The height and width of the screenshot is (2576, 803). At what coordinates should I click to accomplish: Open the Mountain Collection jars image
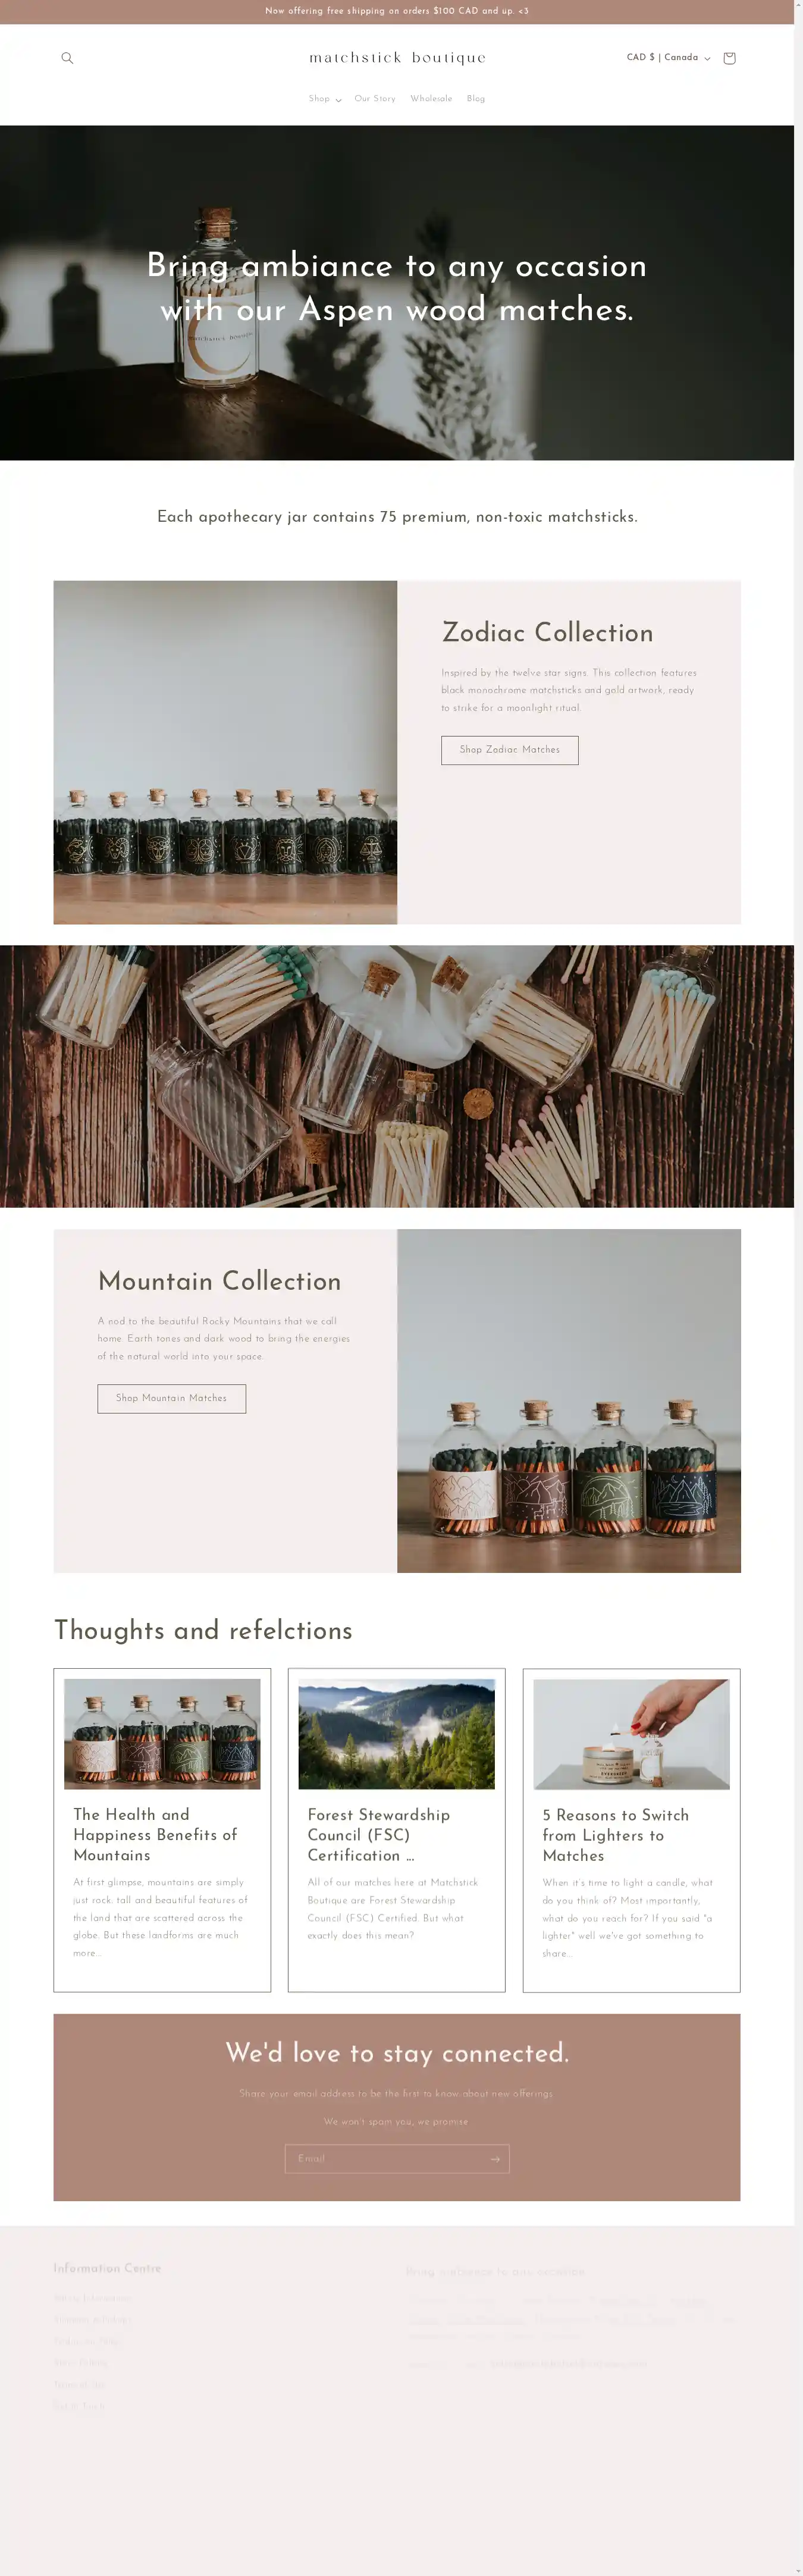coord(569,1400)
